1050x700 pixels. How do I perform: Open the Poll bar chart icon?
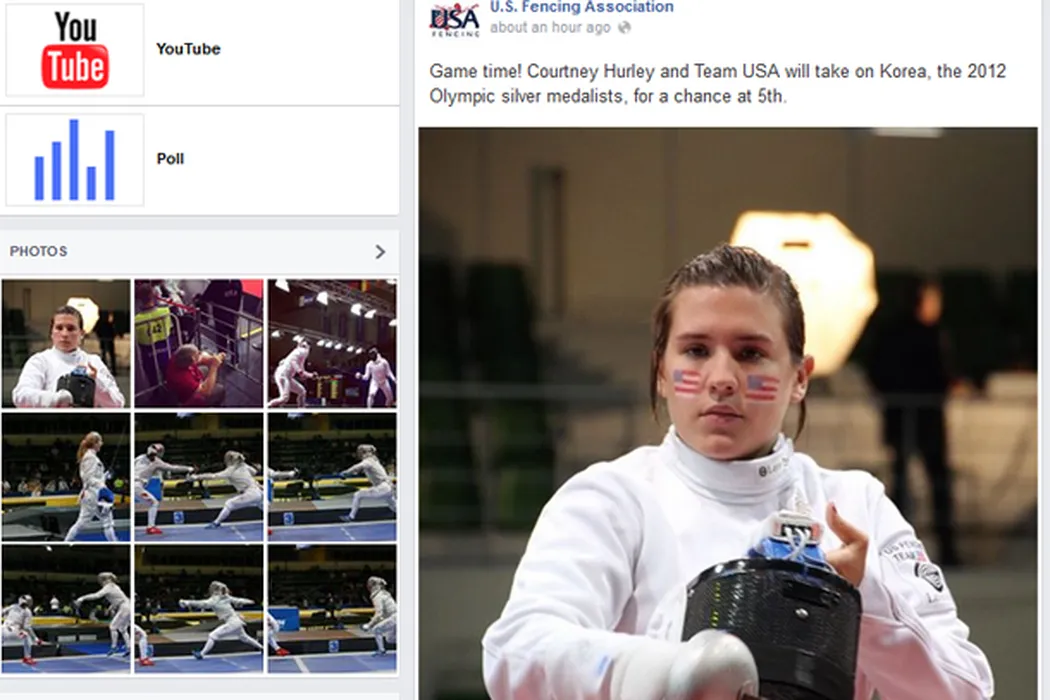[x=75, y=160]
